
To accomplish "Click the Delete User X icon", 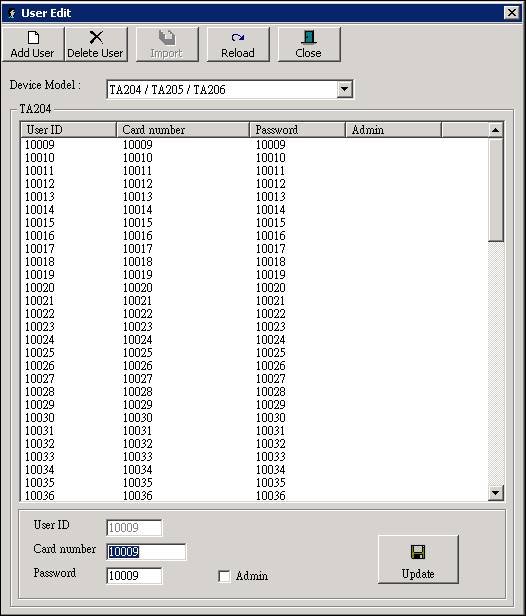I will click(x=96, y=37).
